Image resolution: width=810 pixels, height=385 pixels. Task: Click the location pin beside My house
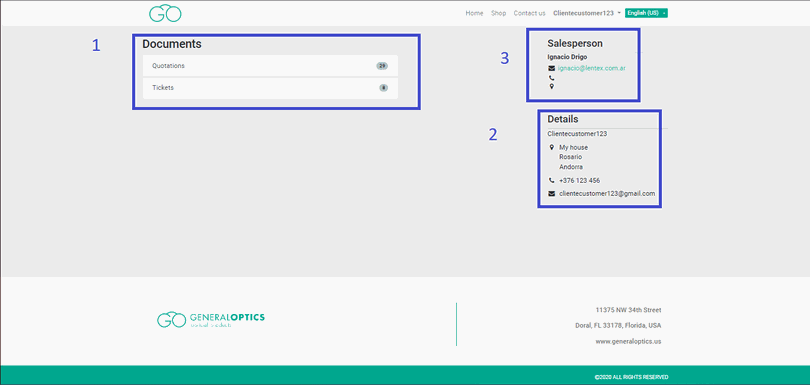pos(552,147)
